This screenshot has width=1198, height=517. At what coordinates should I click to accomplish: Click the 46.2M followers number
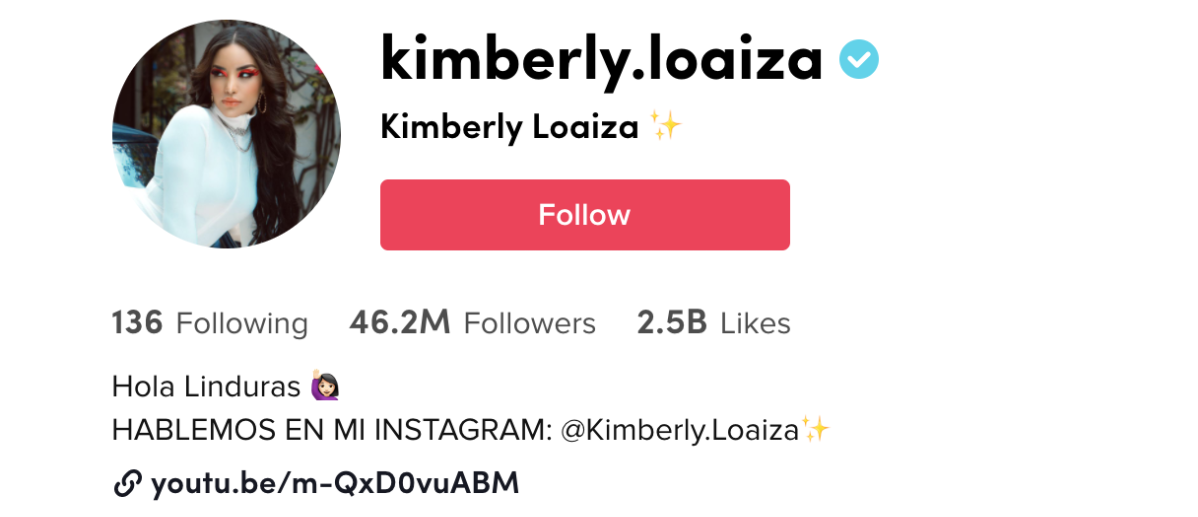click(400, 323)
